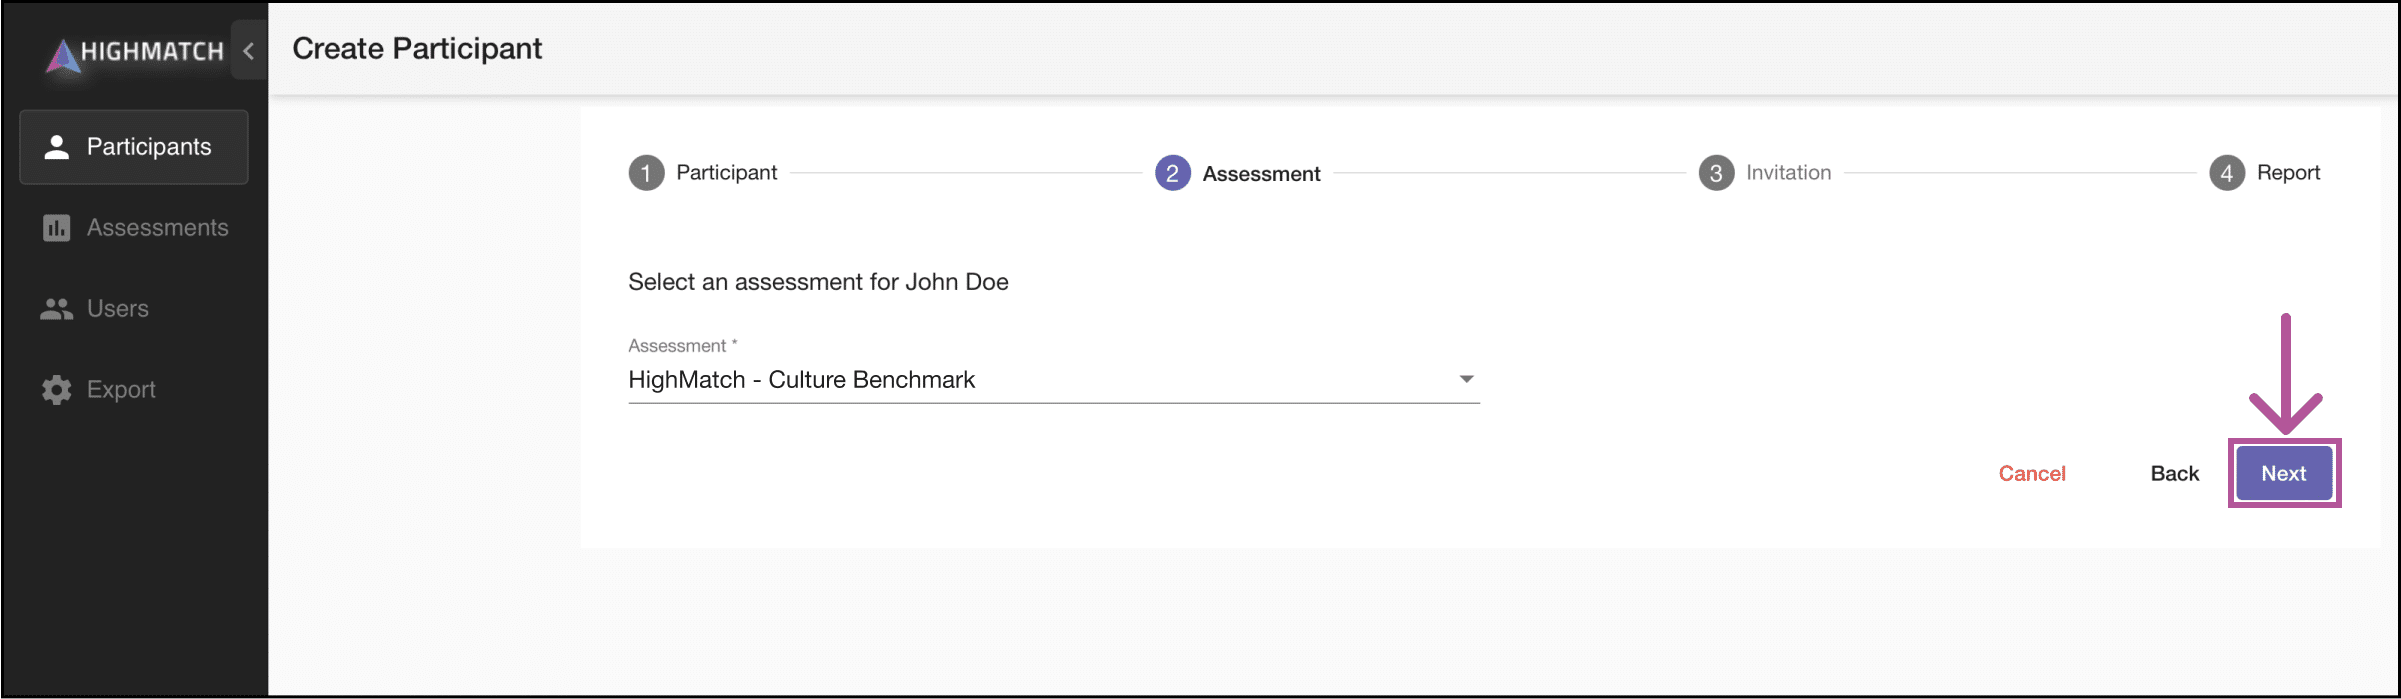Jump to the Assessment step label

coord(1261,174)
